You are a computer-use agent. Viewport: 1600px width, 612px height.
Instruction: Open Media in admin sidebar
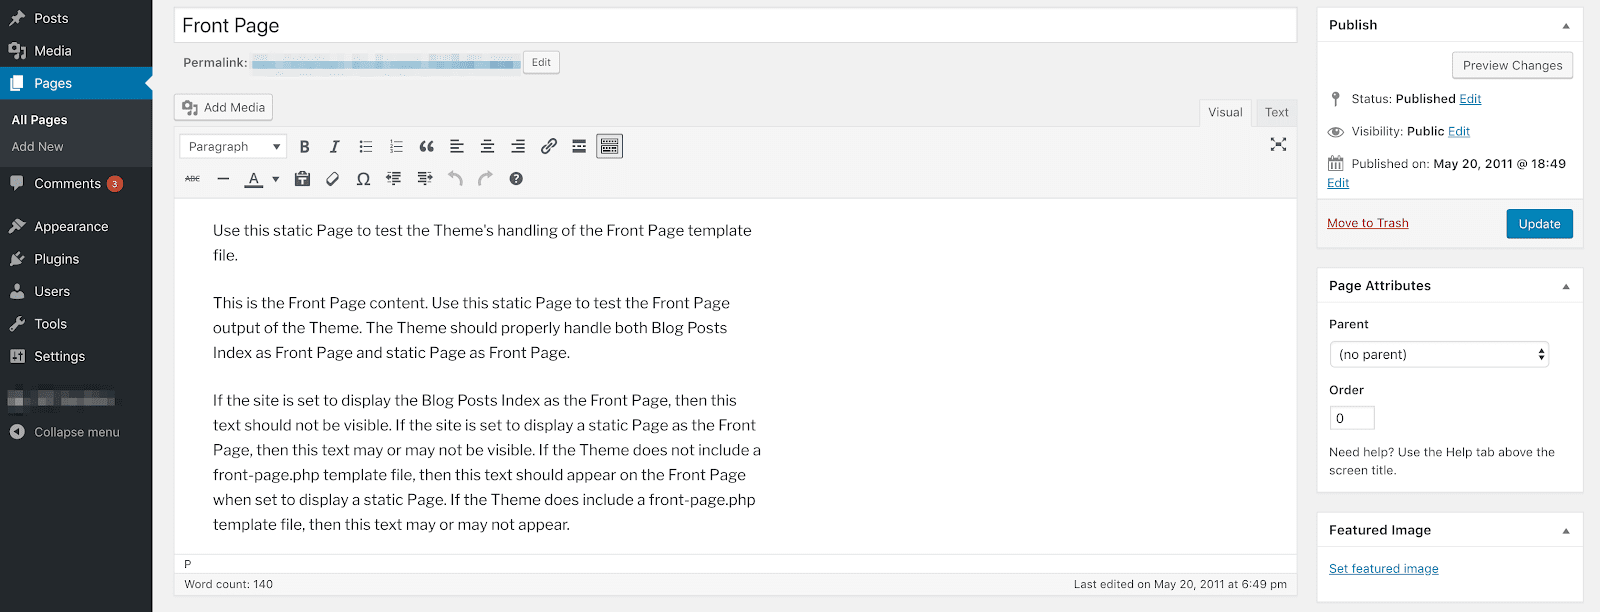coord(76,51)
